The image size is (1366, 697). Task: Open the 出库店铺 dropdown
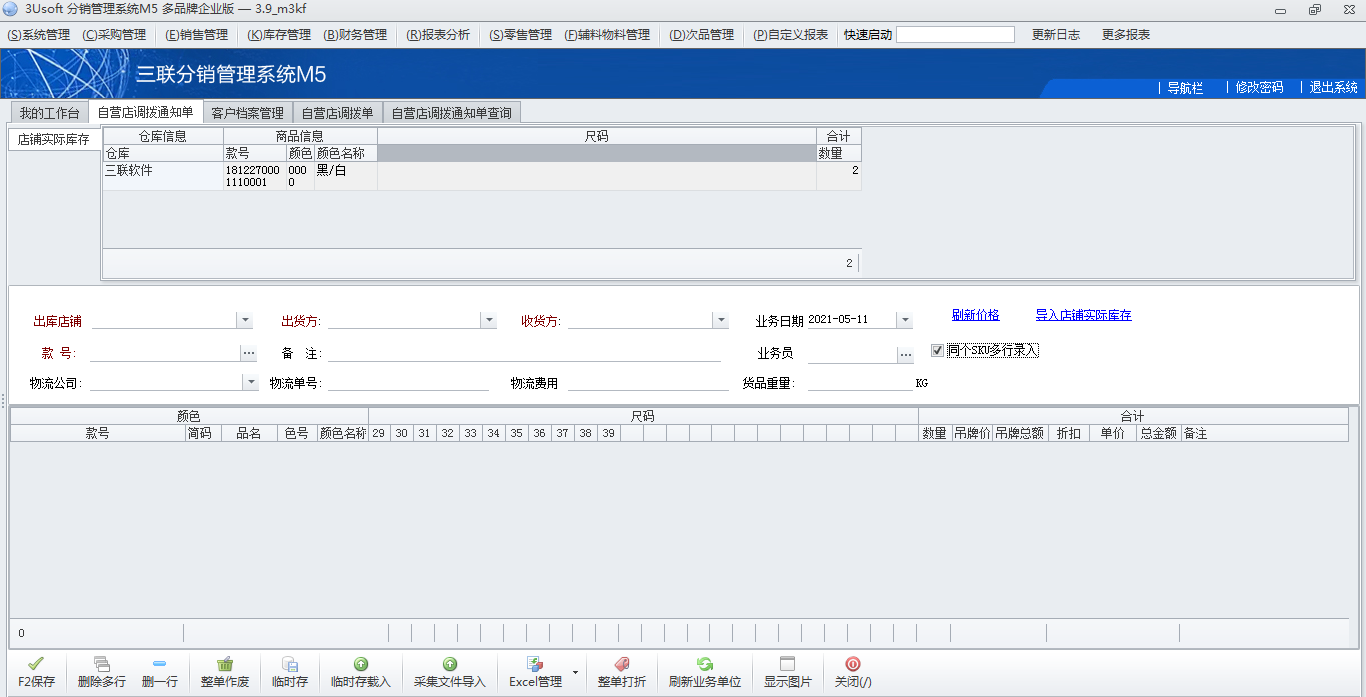coord(244,320)
